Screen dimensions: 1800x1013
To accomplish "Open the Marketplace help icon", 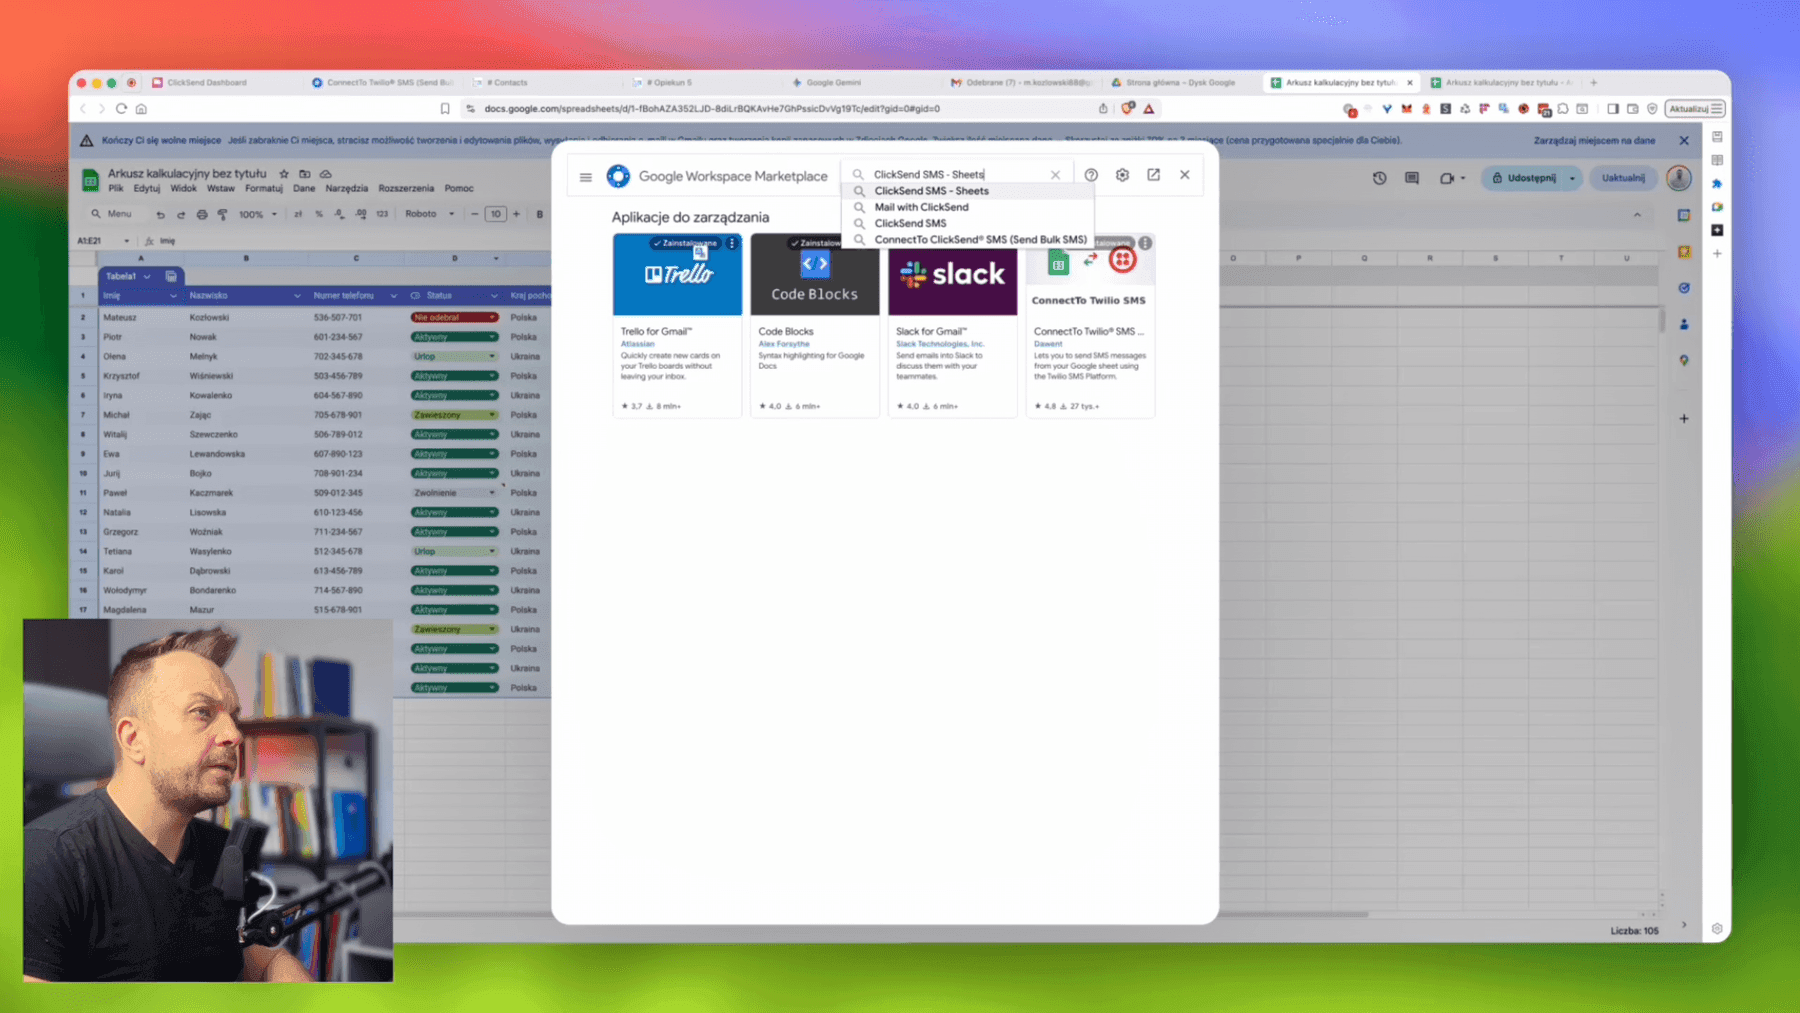I will pyautogui.click(x=1091, y=175).
